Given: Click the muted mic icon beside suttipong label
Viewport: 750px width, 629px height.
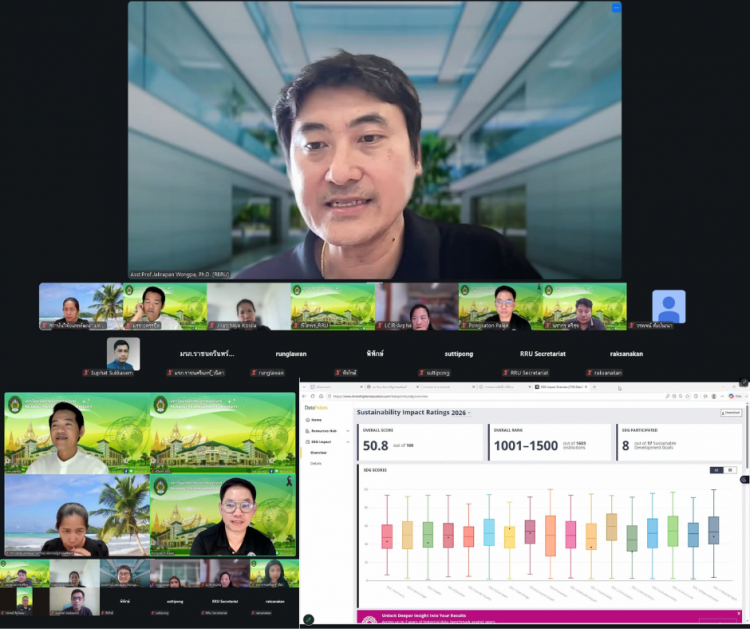Looking at the screenshot, I should click(x=422, y=373).
